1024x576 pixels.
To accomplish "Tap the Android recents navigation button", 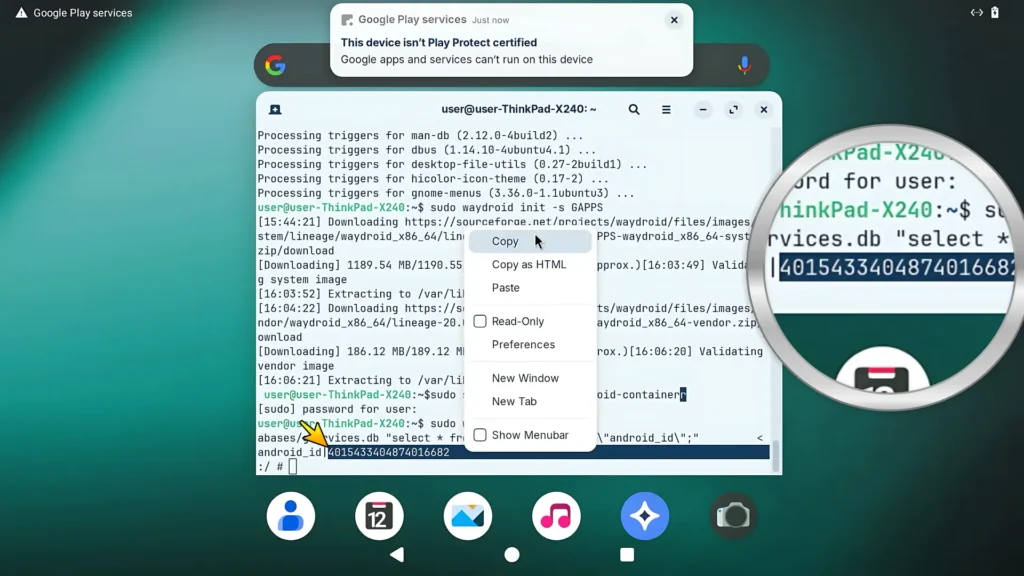I will click(627, 554).
